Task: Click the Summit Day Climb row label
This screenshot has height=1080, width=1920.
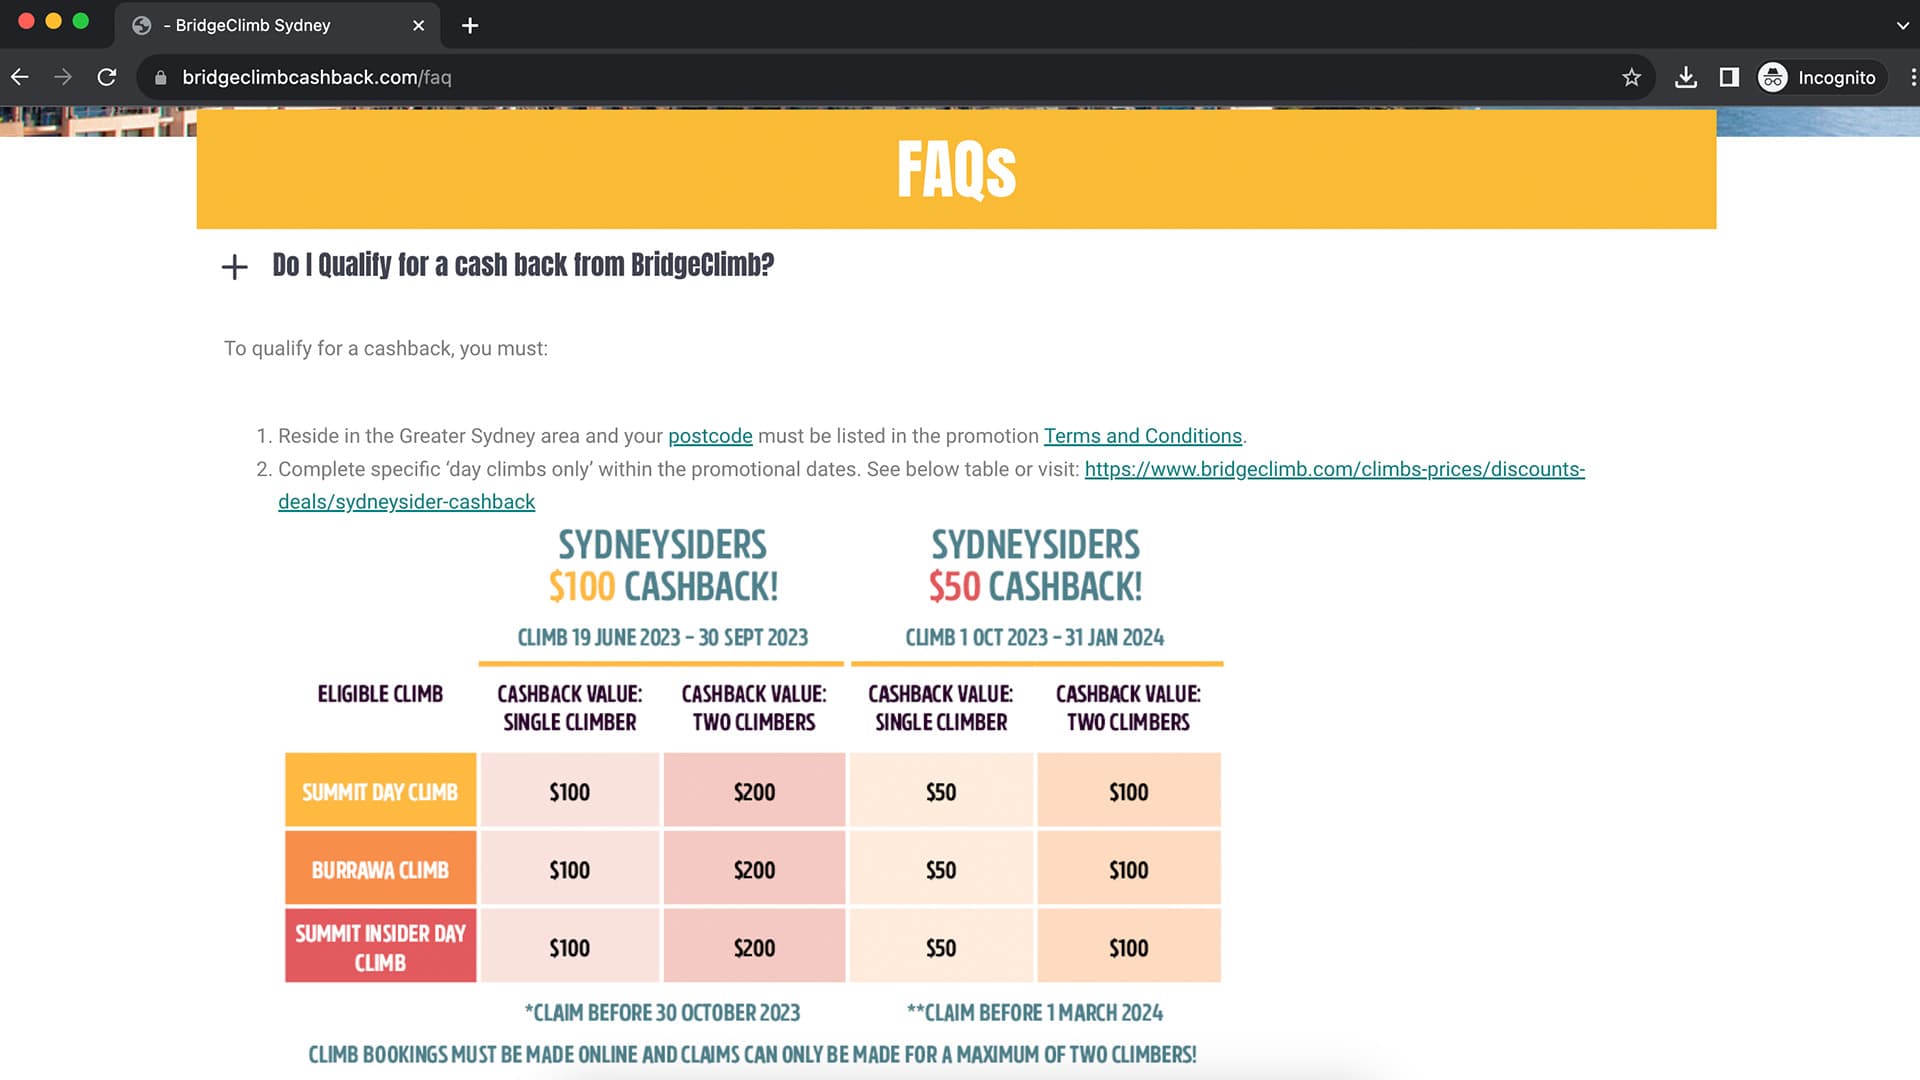Action: [380, 791]
